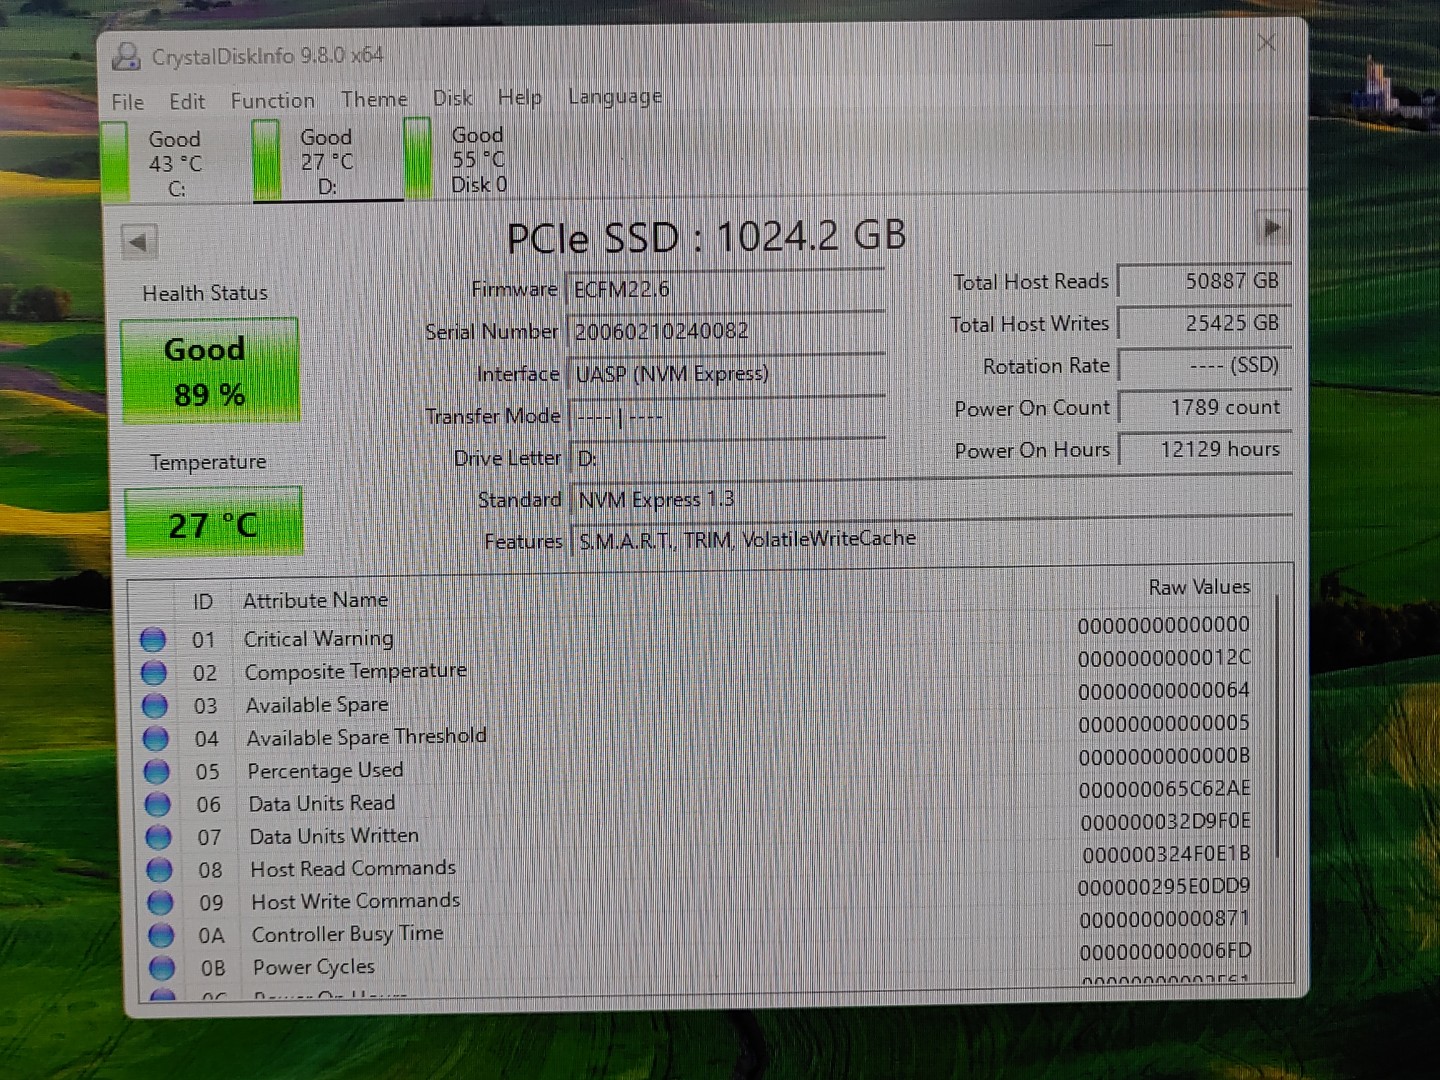This screenshot has width=1440, height=1080.
Task: Open the File menu
Action: coord(127,102)
